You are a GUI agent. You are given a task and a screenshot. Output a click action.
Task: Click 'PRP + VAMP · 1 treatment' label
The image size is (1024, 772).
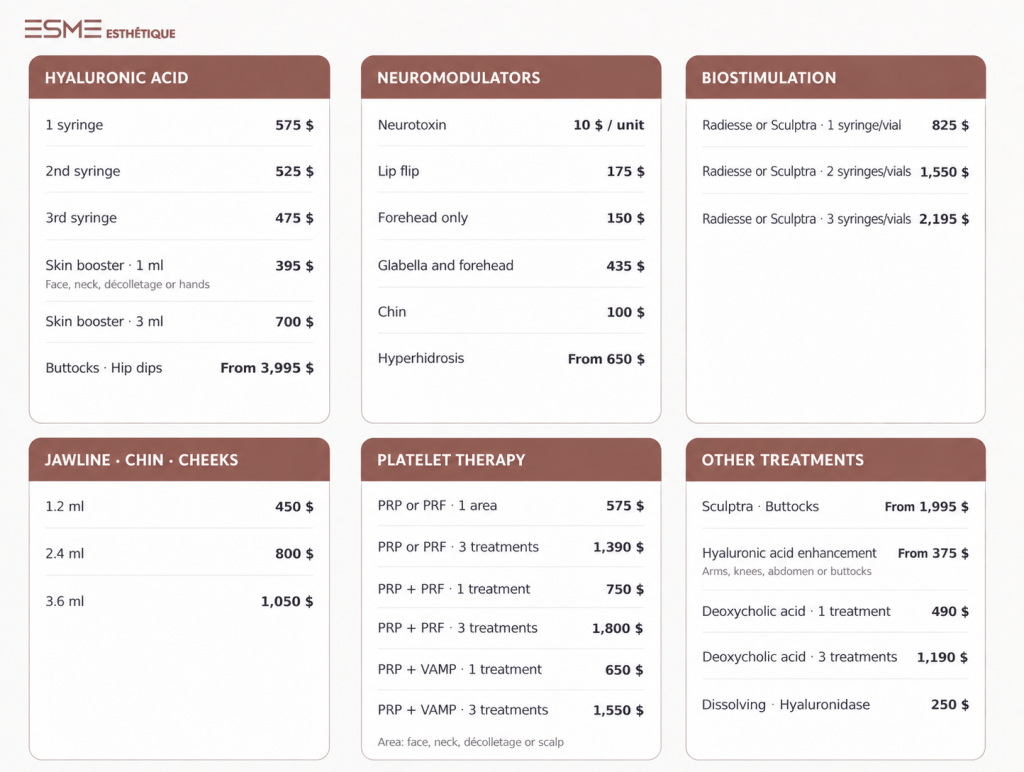(x=460, y=669)
